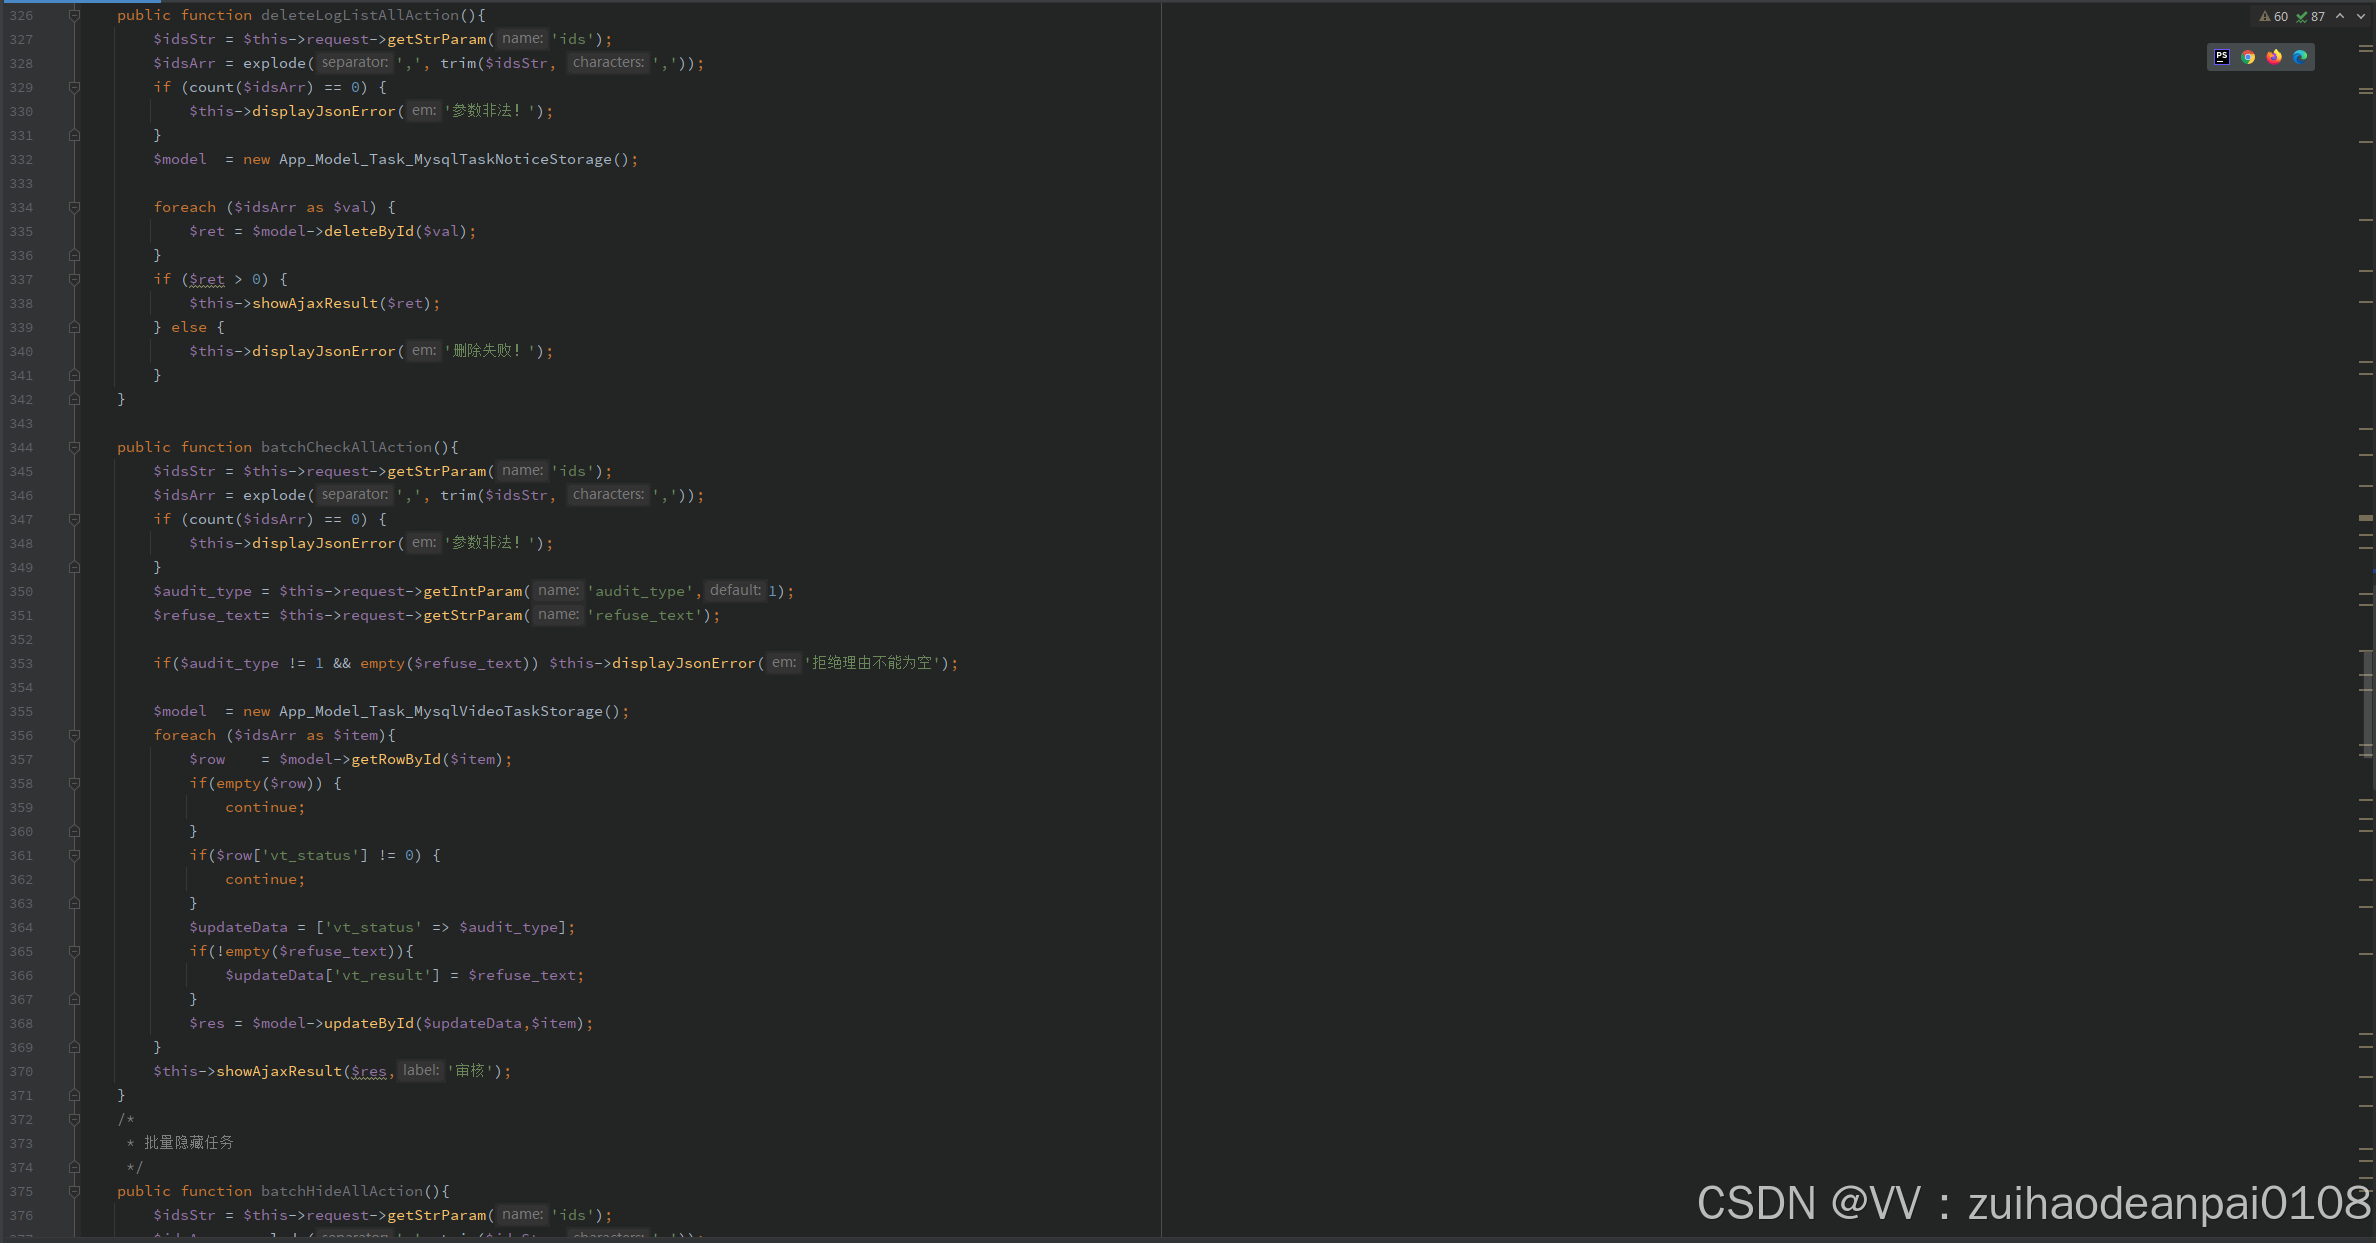This screenshot has width=2376, height=1243.
Task: Click the 87 typos indicator
Action: pos(2311,16)
